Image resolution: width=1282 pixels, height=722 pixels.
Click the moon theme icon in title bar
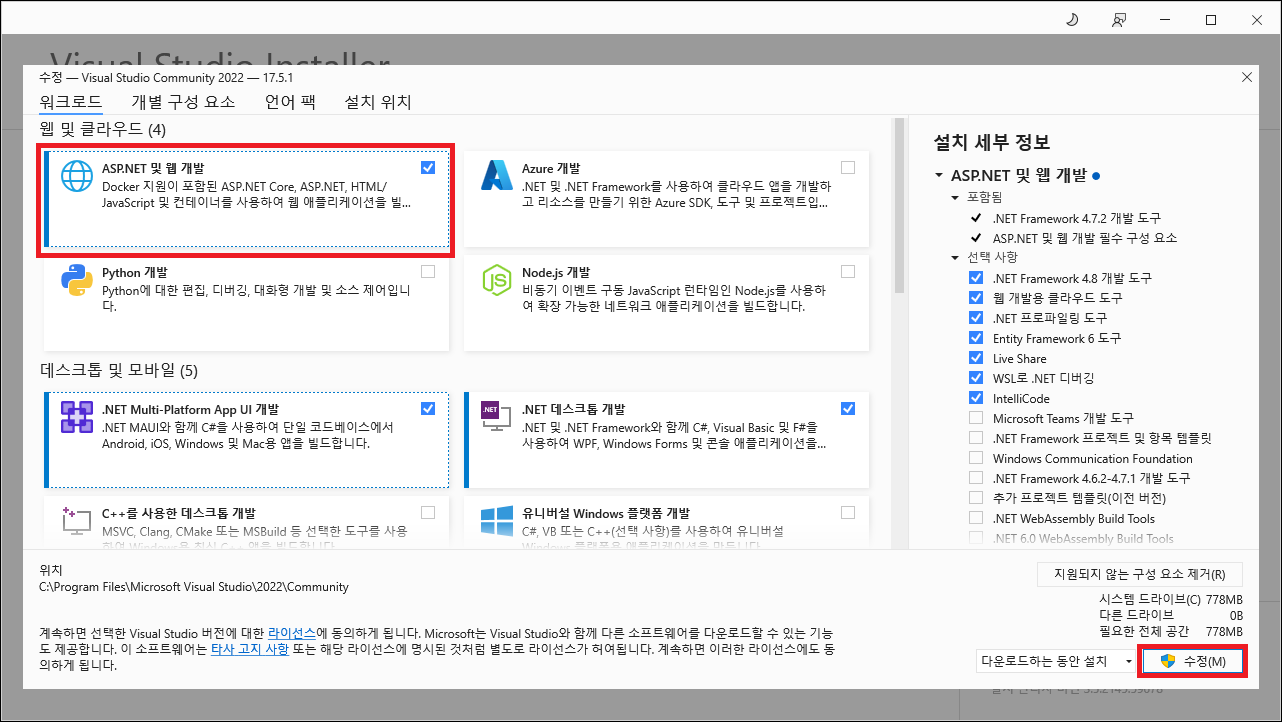pyautogui.click(x=1073, y=19)
